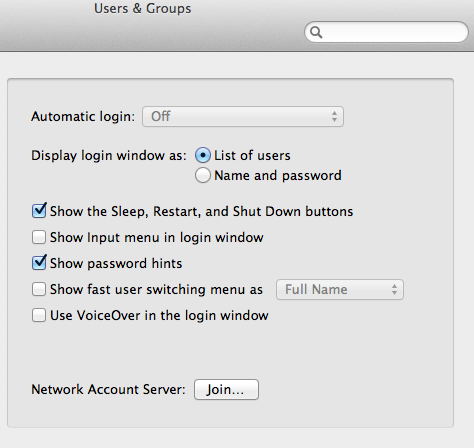Click the Users & Groups window title
The image size is (474, 448).
143,8
